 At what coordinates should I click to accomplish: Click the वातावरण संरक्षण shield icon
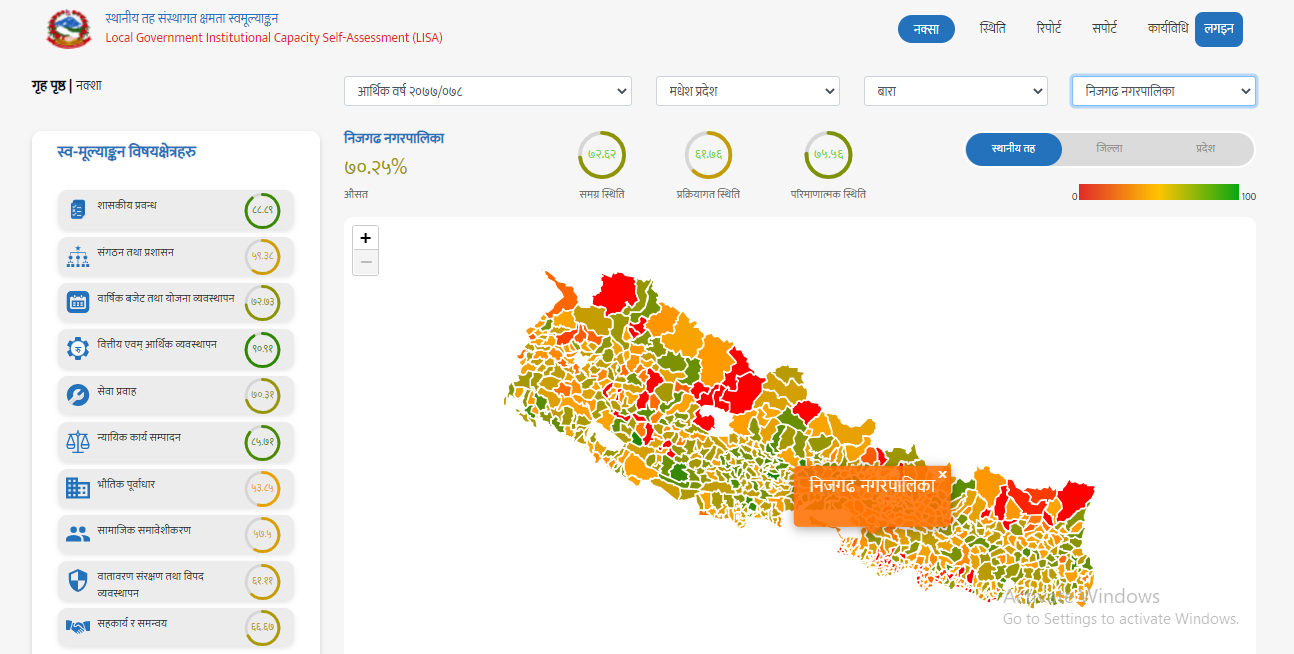(x=78, y=581)
